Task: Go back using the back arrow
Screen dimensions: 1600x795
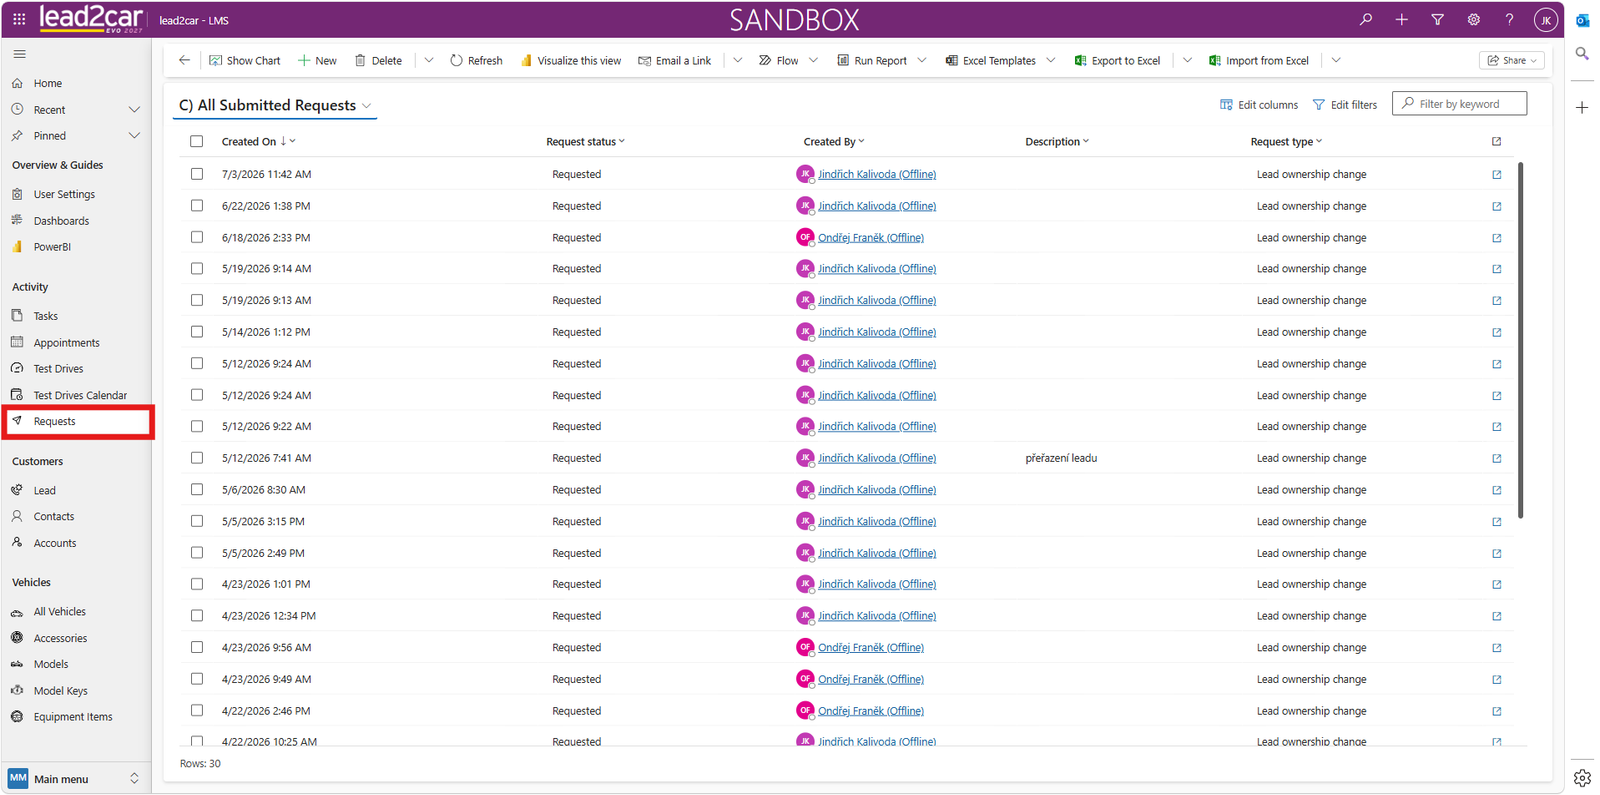Action: click(184, 60)
